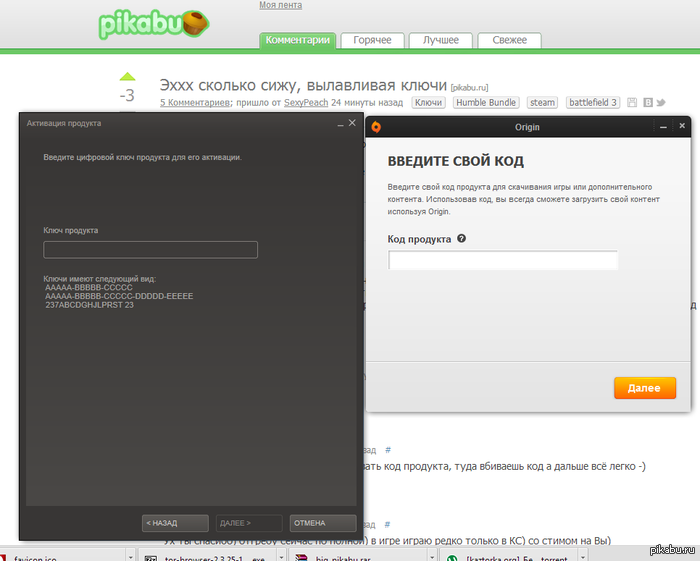Select the Ключи tag
700x561 pixels.
coord(428,103)
